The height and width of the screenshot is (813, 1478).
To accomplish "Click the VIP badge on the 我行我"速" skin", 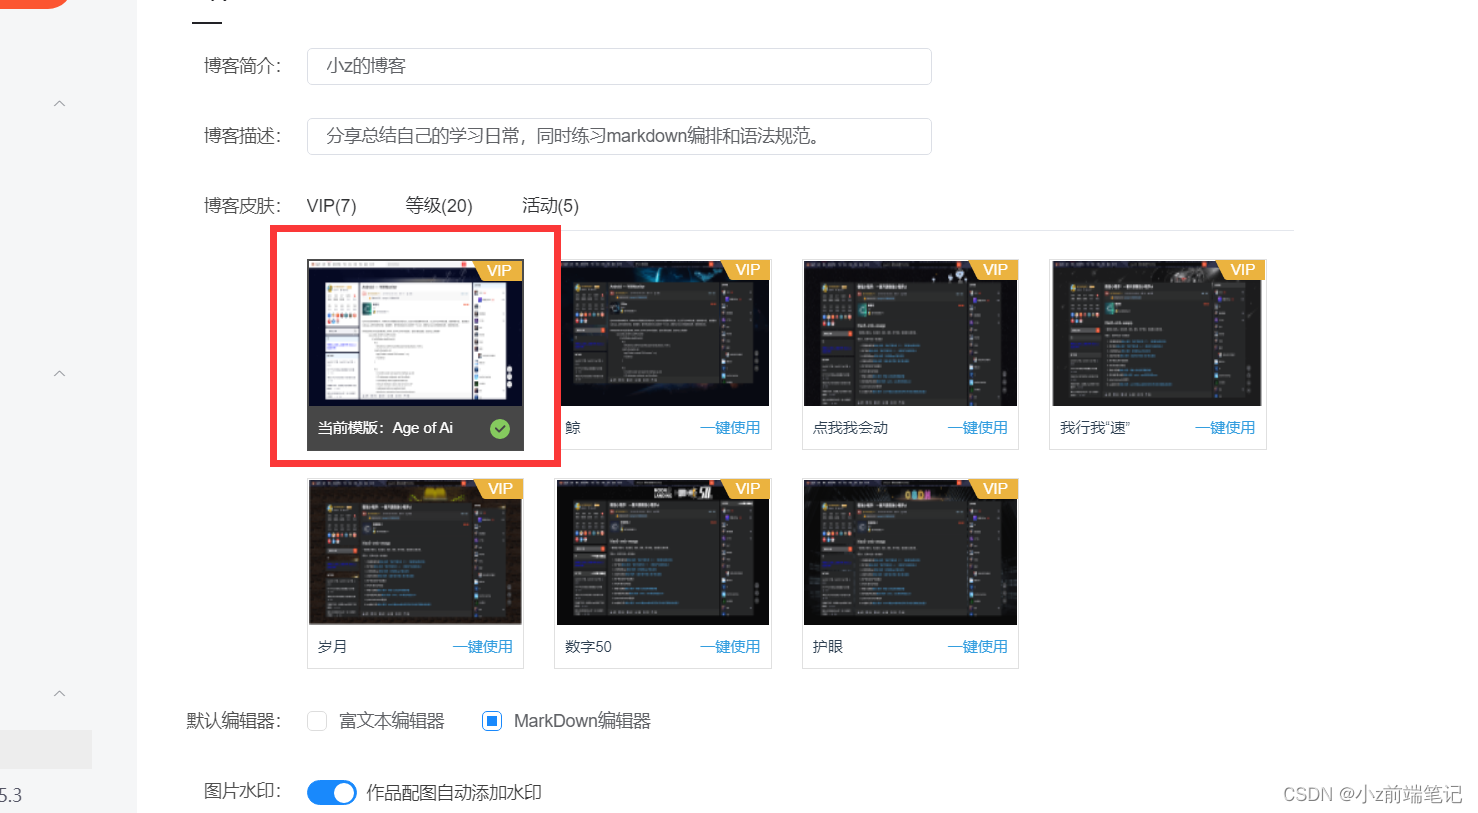I will point(1242,269).
